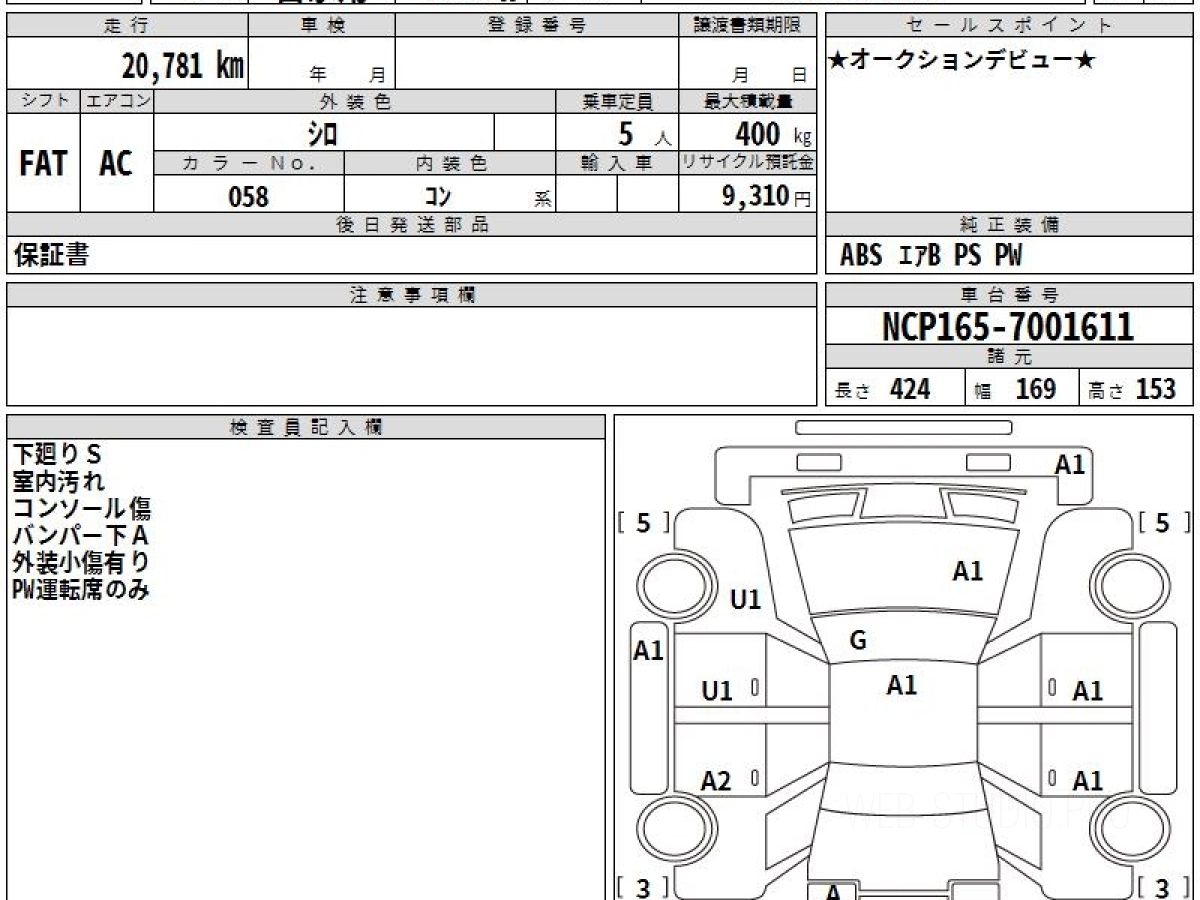Screen dimensions: 1200x900
Task: Select the 車台番号 header
Action: pyautogui.click(x=1009, y=295)
